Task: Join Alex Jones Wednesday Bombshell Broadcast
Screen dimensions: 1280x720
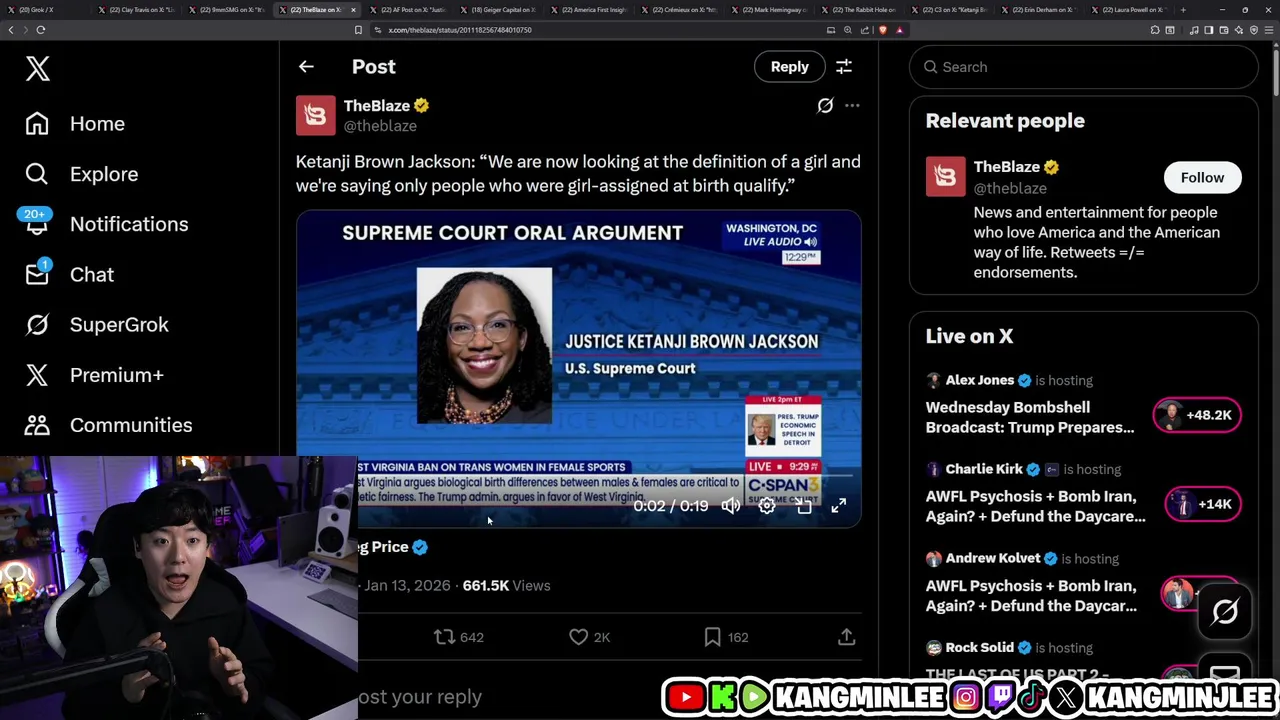Action: click(x=1030, y=417)
